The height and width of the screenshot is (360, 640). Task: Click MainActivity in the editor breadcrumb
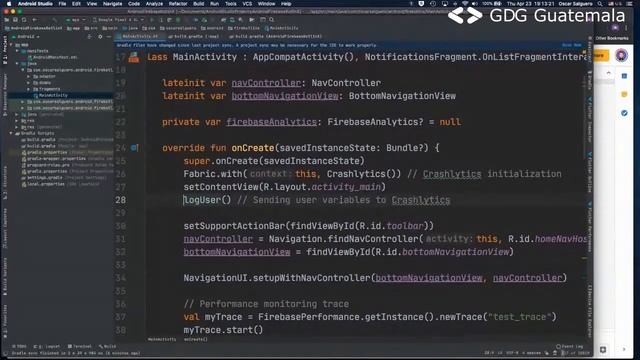pyautogui.click(x=162, y=339)
